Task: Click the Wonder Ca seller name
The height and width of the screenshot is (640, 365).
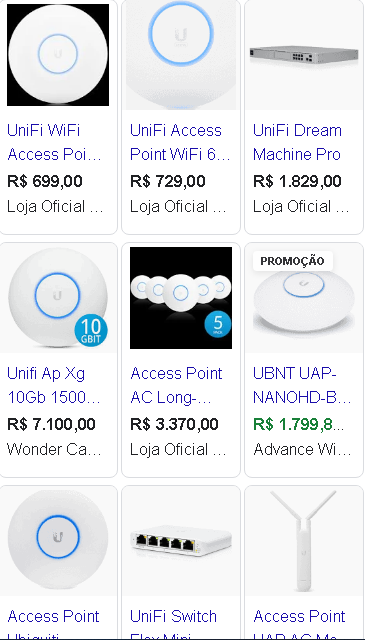Action: tap(54, 449)
